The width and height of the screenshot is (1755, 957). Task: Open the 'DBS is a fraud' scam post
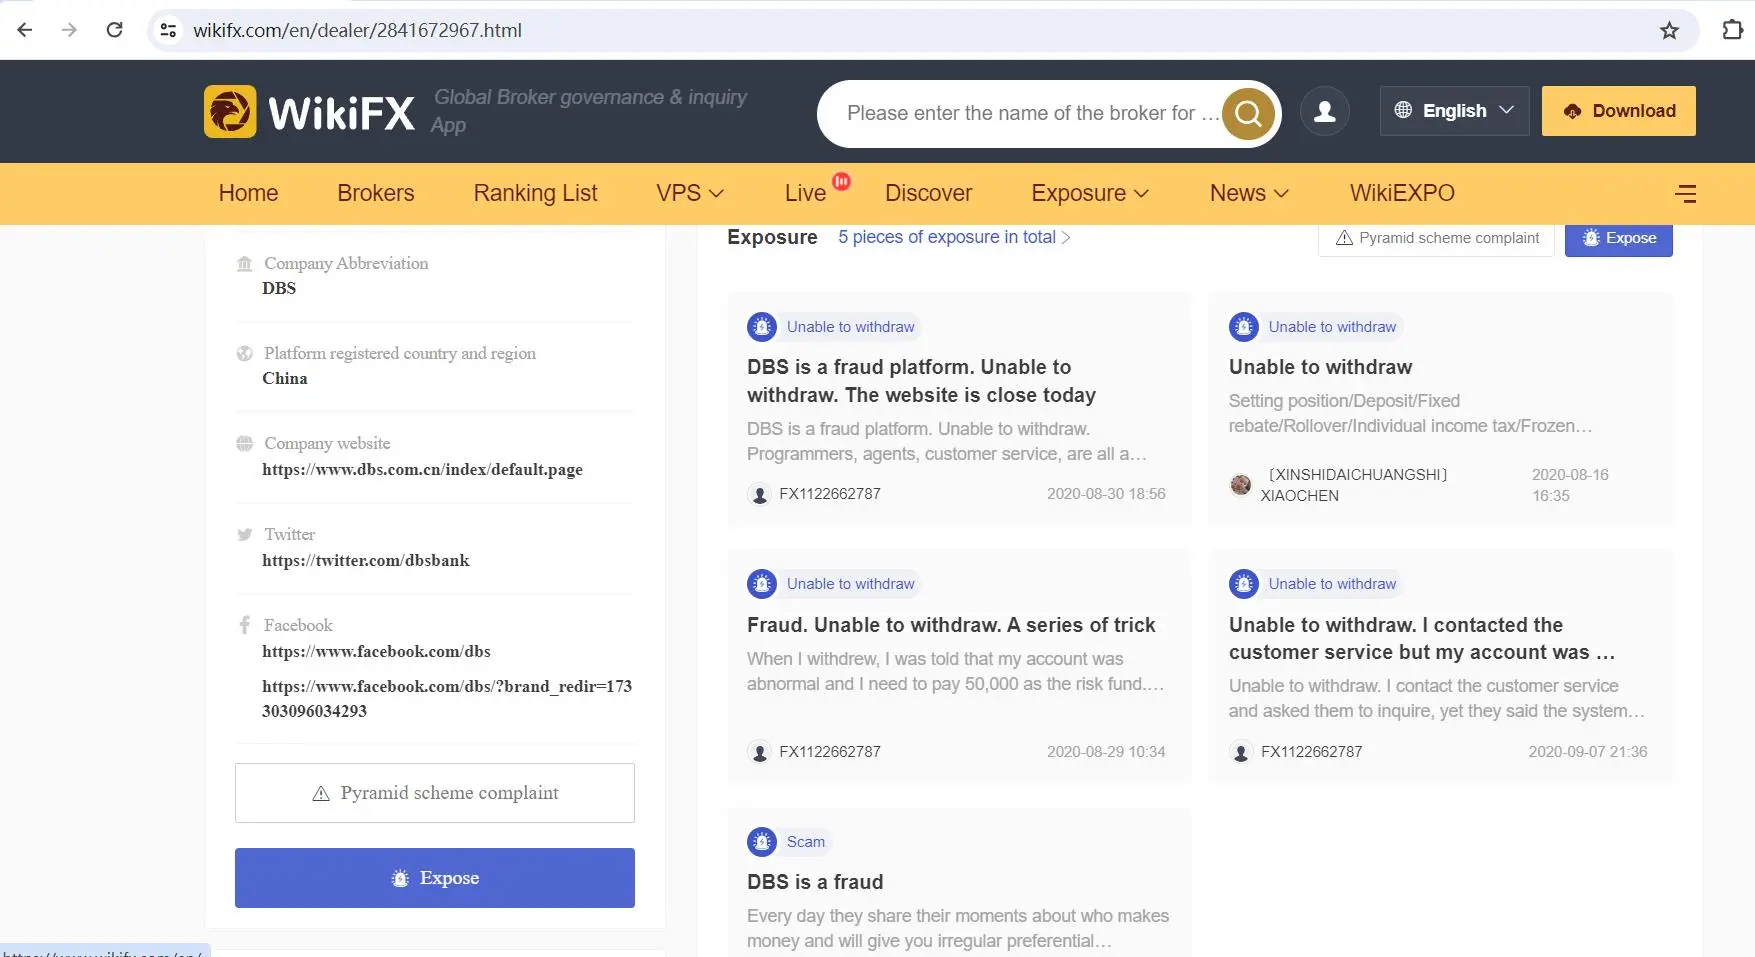[x=815, y=882]
